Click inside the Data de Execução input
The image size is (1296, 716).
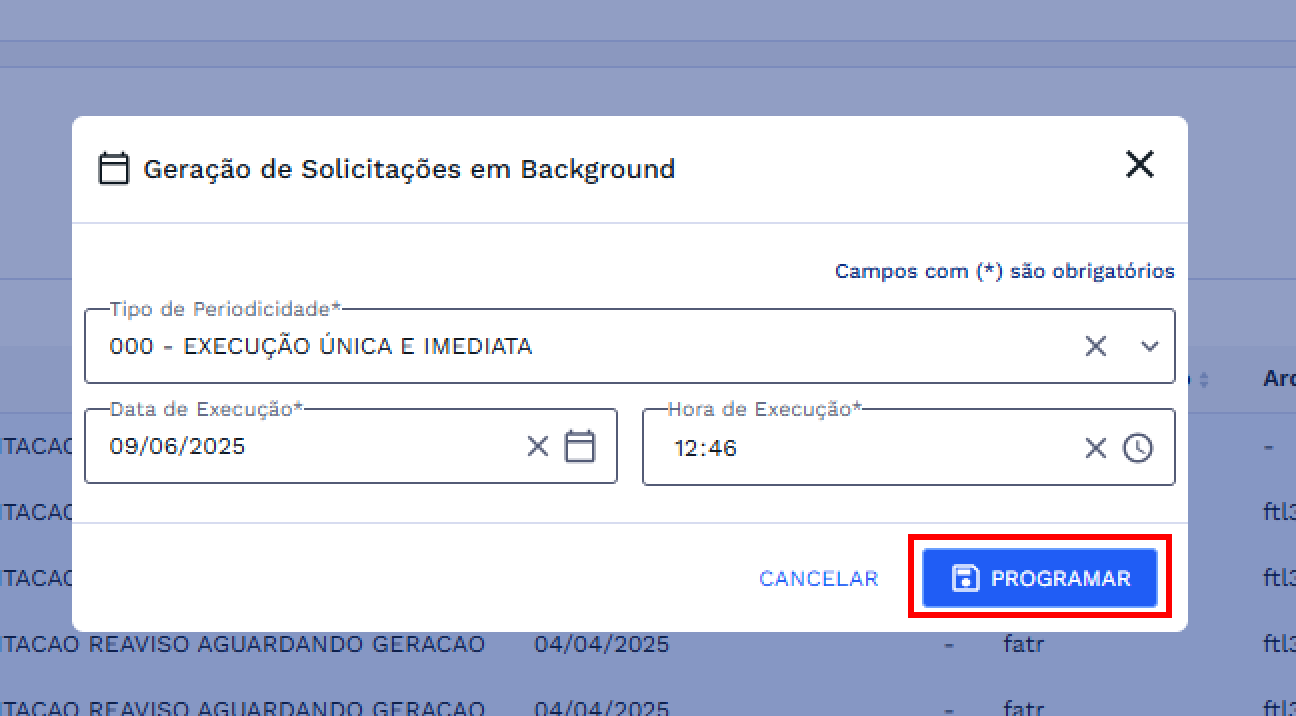[x=300, y=447]
